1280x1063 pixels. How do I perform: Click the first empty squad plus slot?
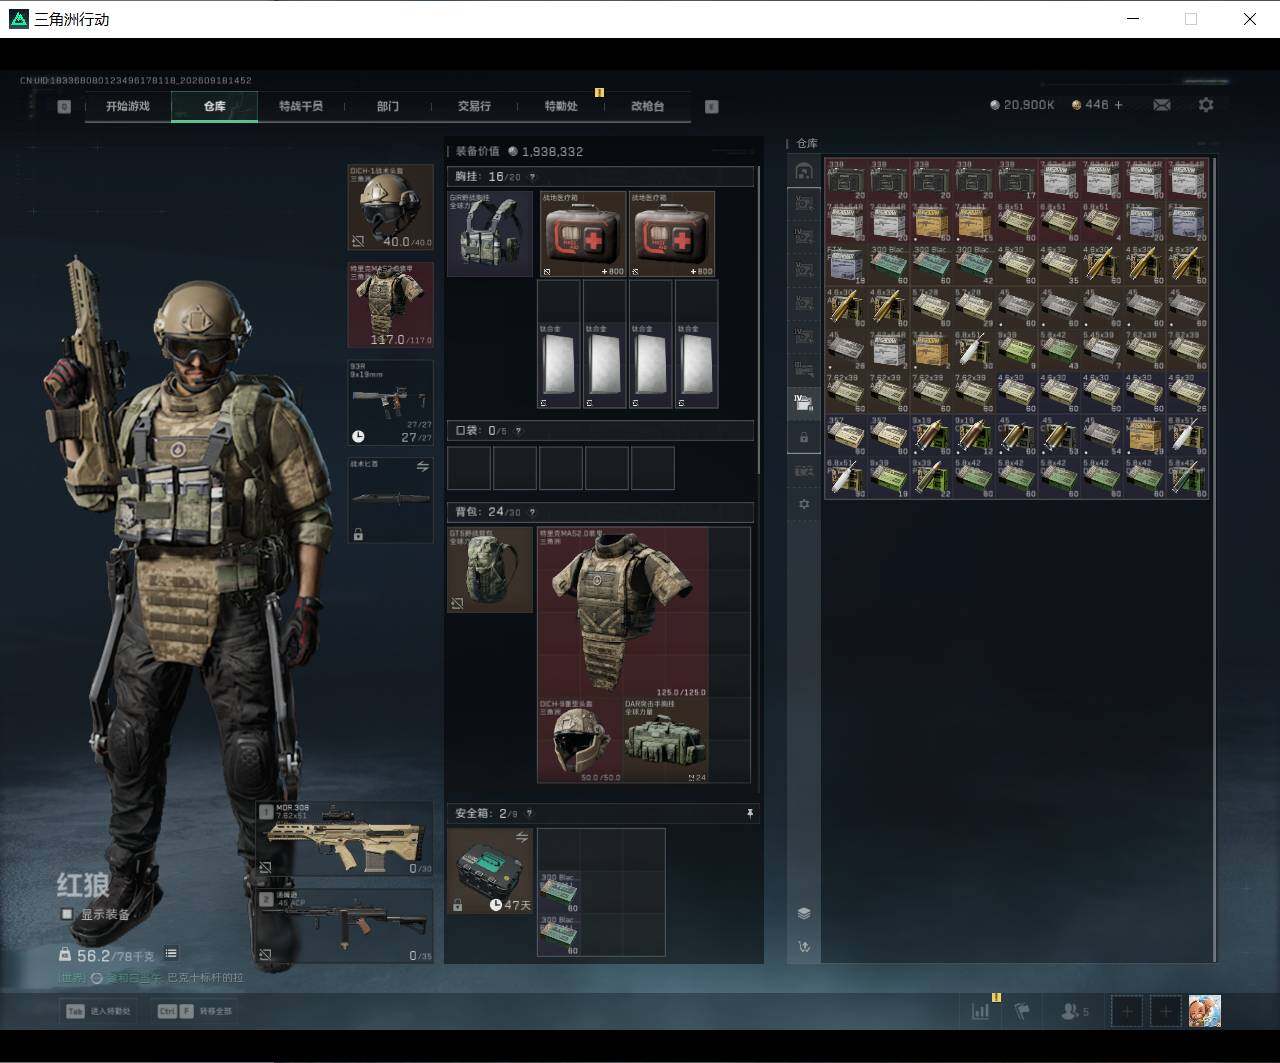coord(1127,1011)
